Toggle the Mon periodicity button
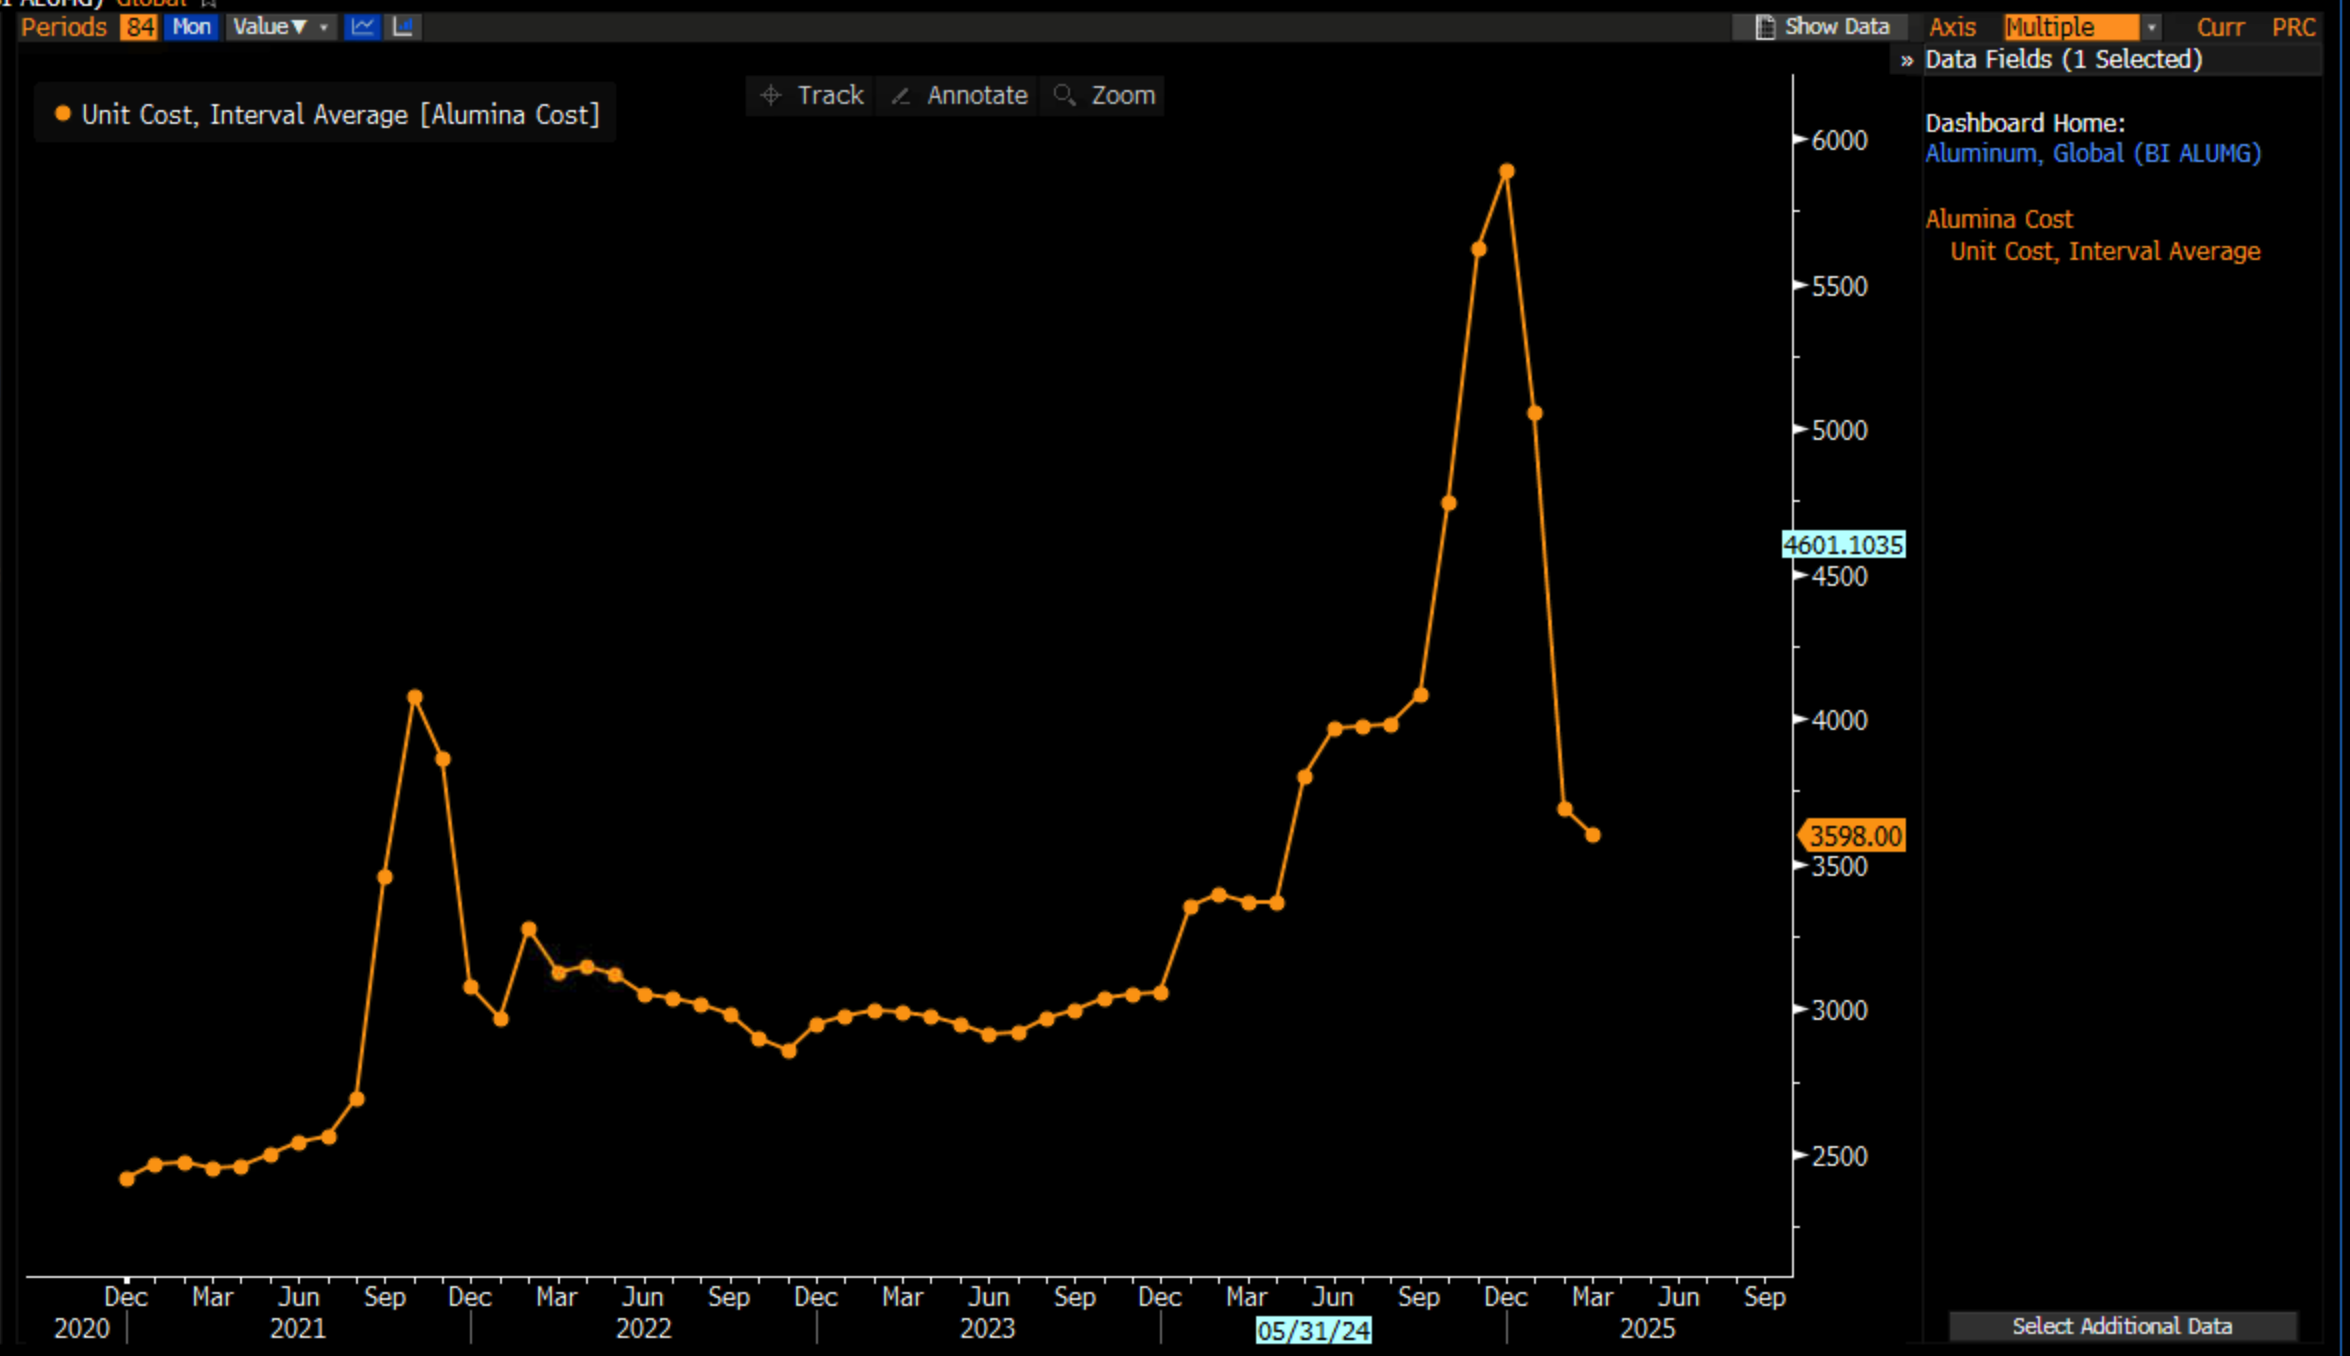 coord(191,27)
